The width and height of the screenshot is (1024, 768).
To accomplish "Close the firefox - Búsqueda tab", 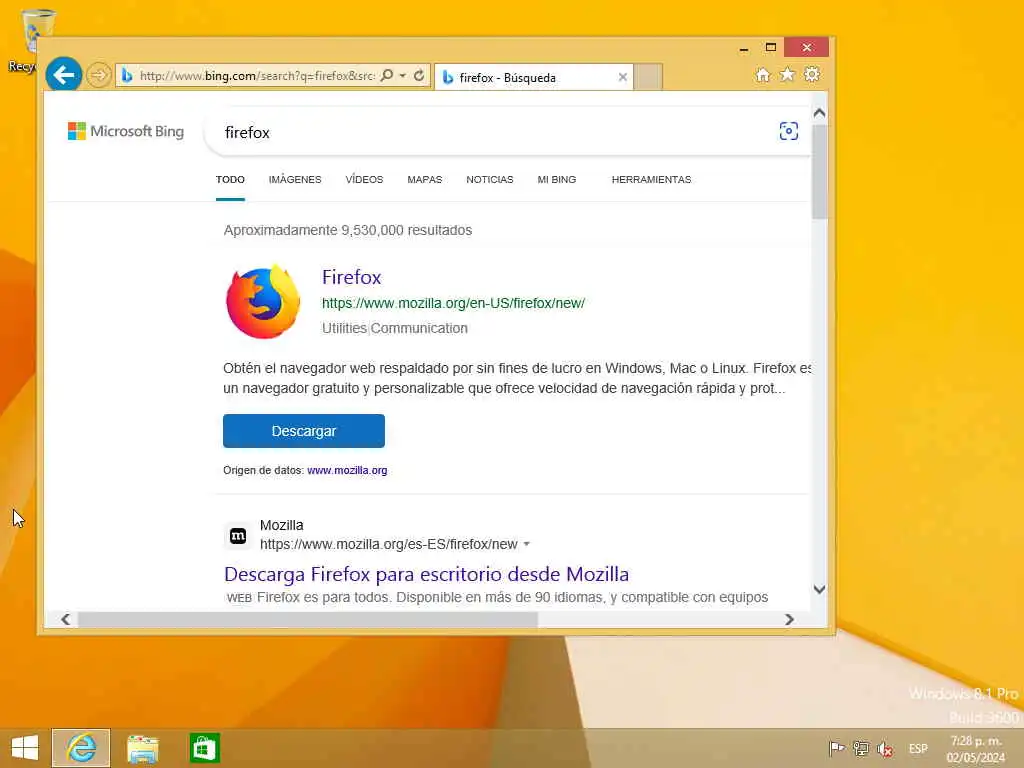I will [x=622, y=77].
